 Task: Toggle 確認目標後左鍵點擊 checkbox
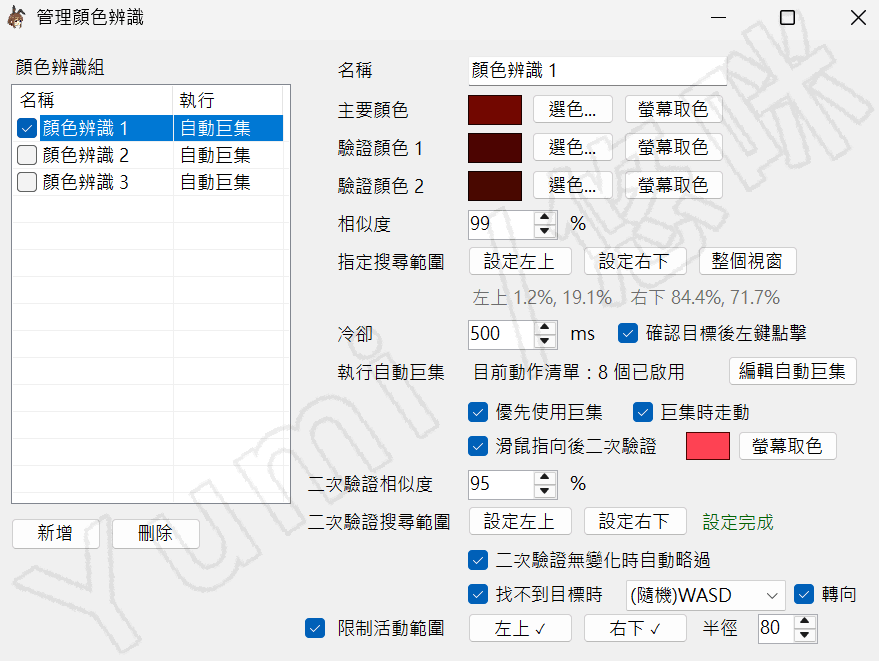coord(628,334)
